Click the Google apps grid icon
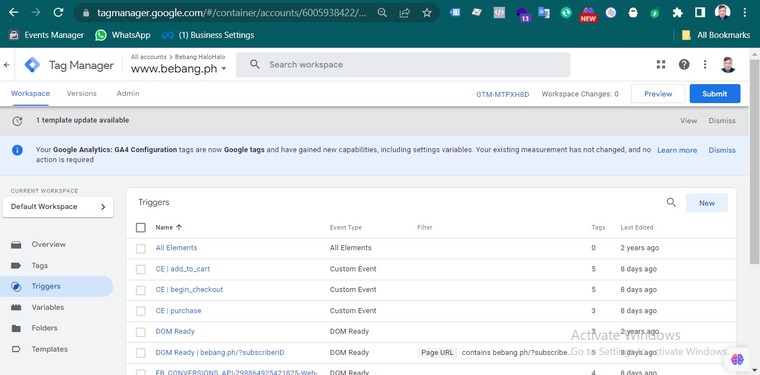The image size is (760, 375). point(661,64)
